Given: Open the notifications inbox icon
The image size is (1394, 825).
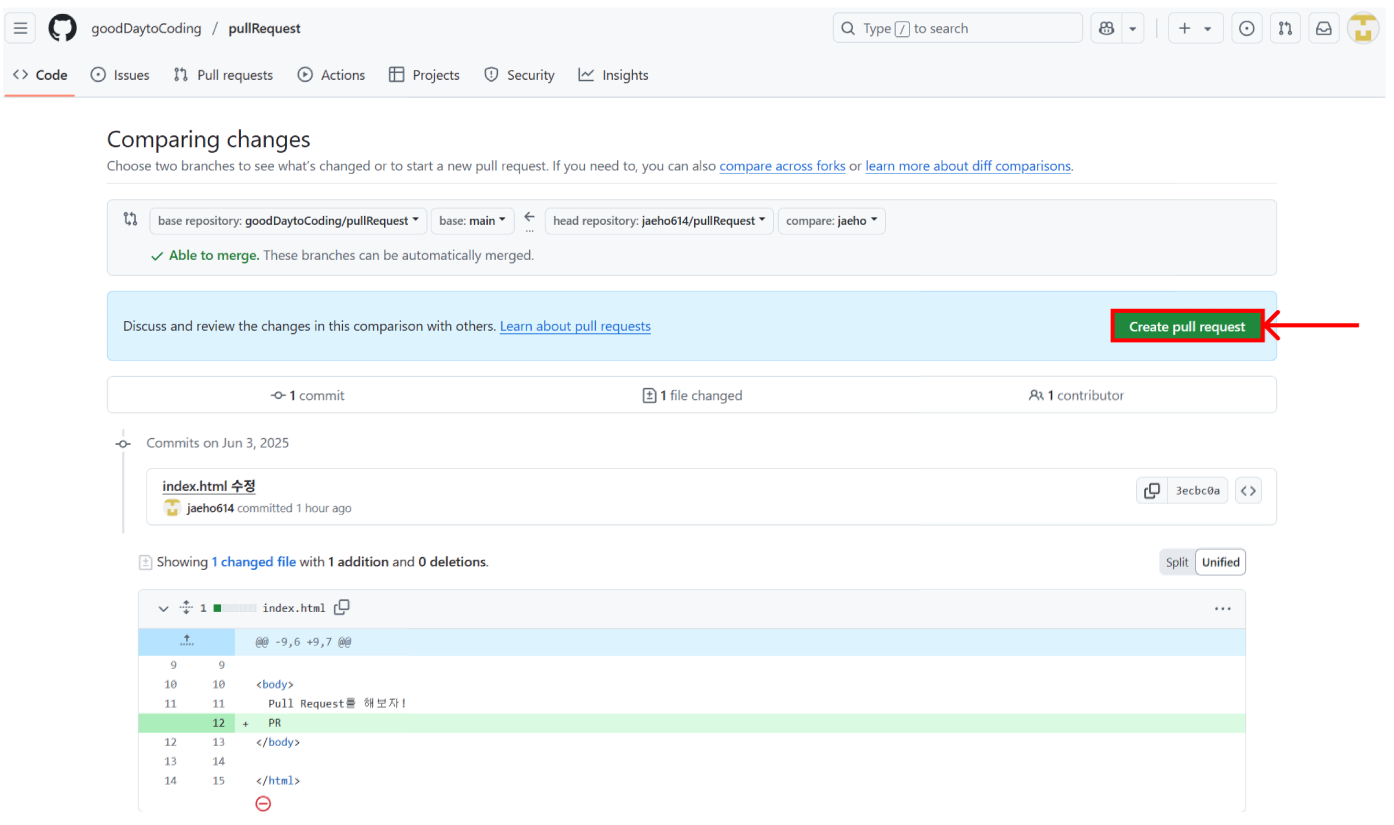Looking at the screenshot, I should coord(1323,28).
